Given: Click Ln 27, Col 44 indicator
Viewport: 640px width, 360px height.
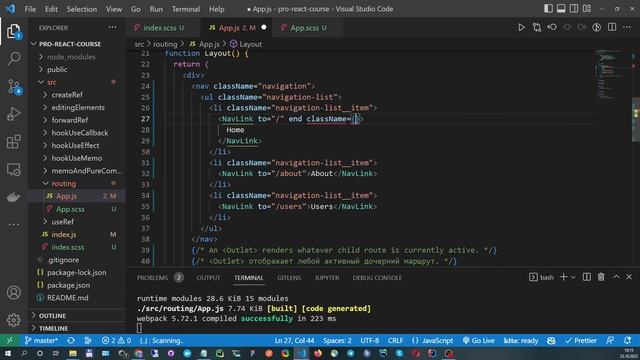Looking at the screenshot, I should click(294, 340).
